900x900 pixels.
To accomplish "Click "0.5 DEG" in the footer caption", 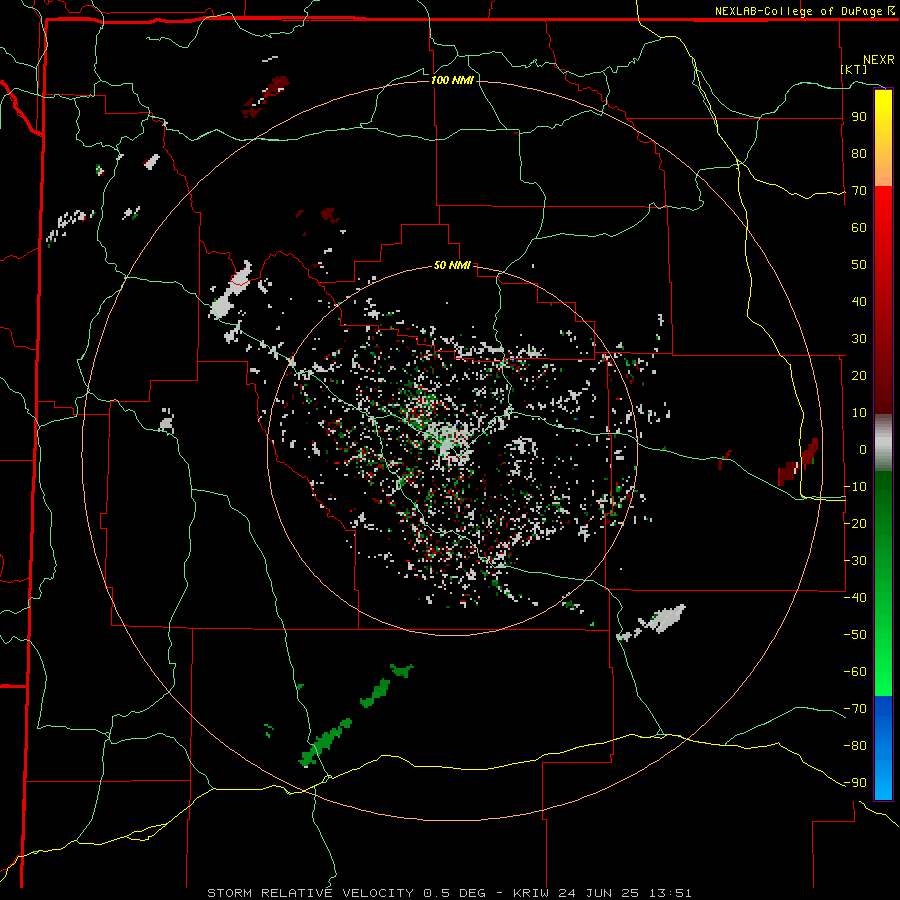I will (455, 893).
